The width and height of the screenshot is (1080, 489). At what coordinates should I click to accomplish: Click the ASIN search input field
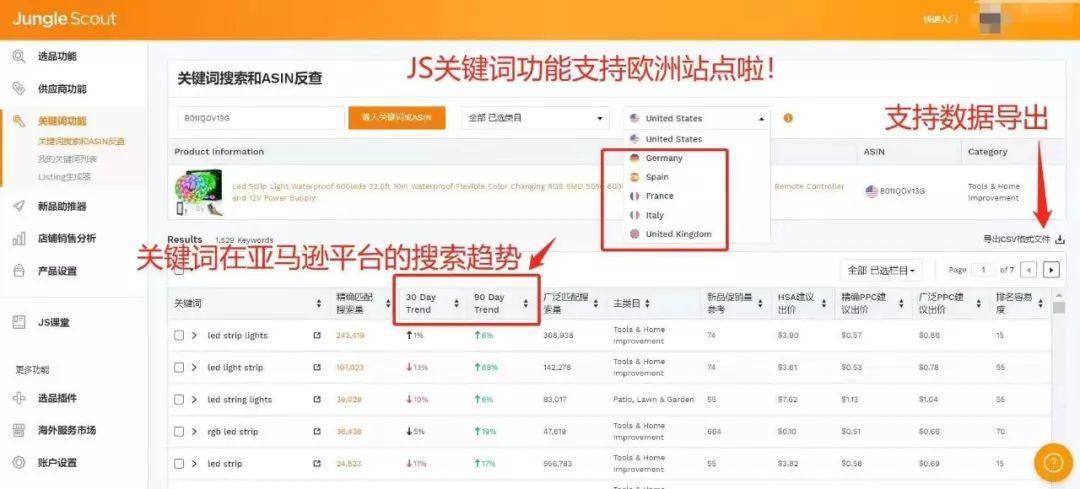pos(261,118)
